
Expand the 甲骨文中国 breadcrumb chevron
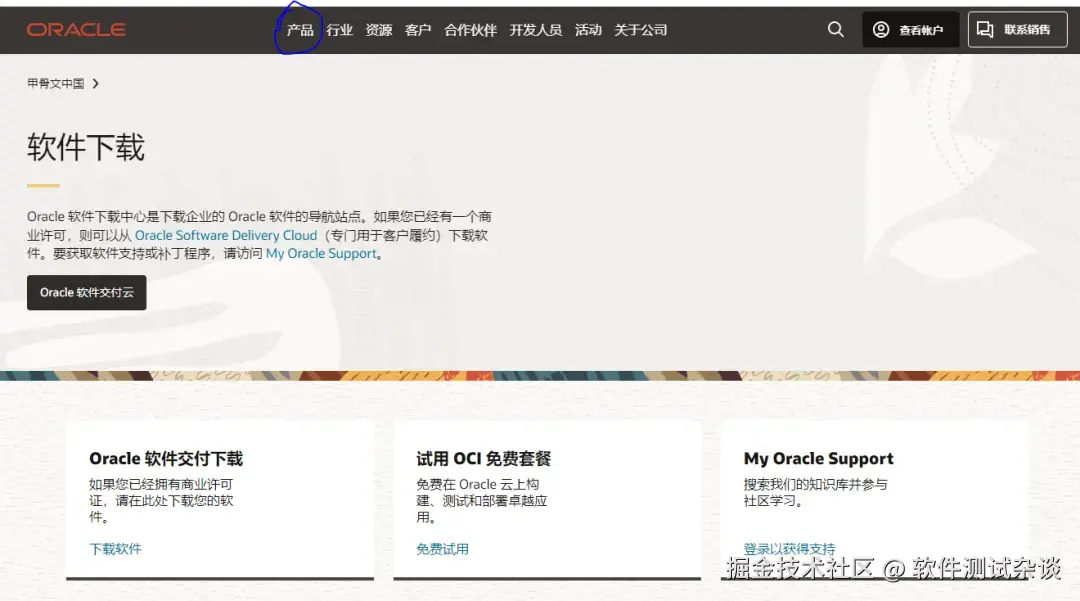[x=95, y=84]
